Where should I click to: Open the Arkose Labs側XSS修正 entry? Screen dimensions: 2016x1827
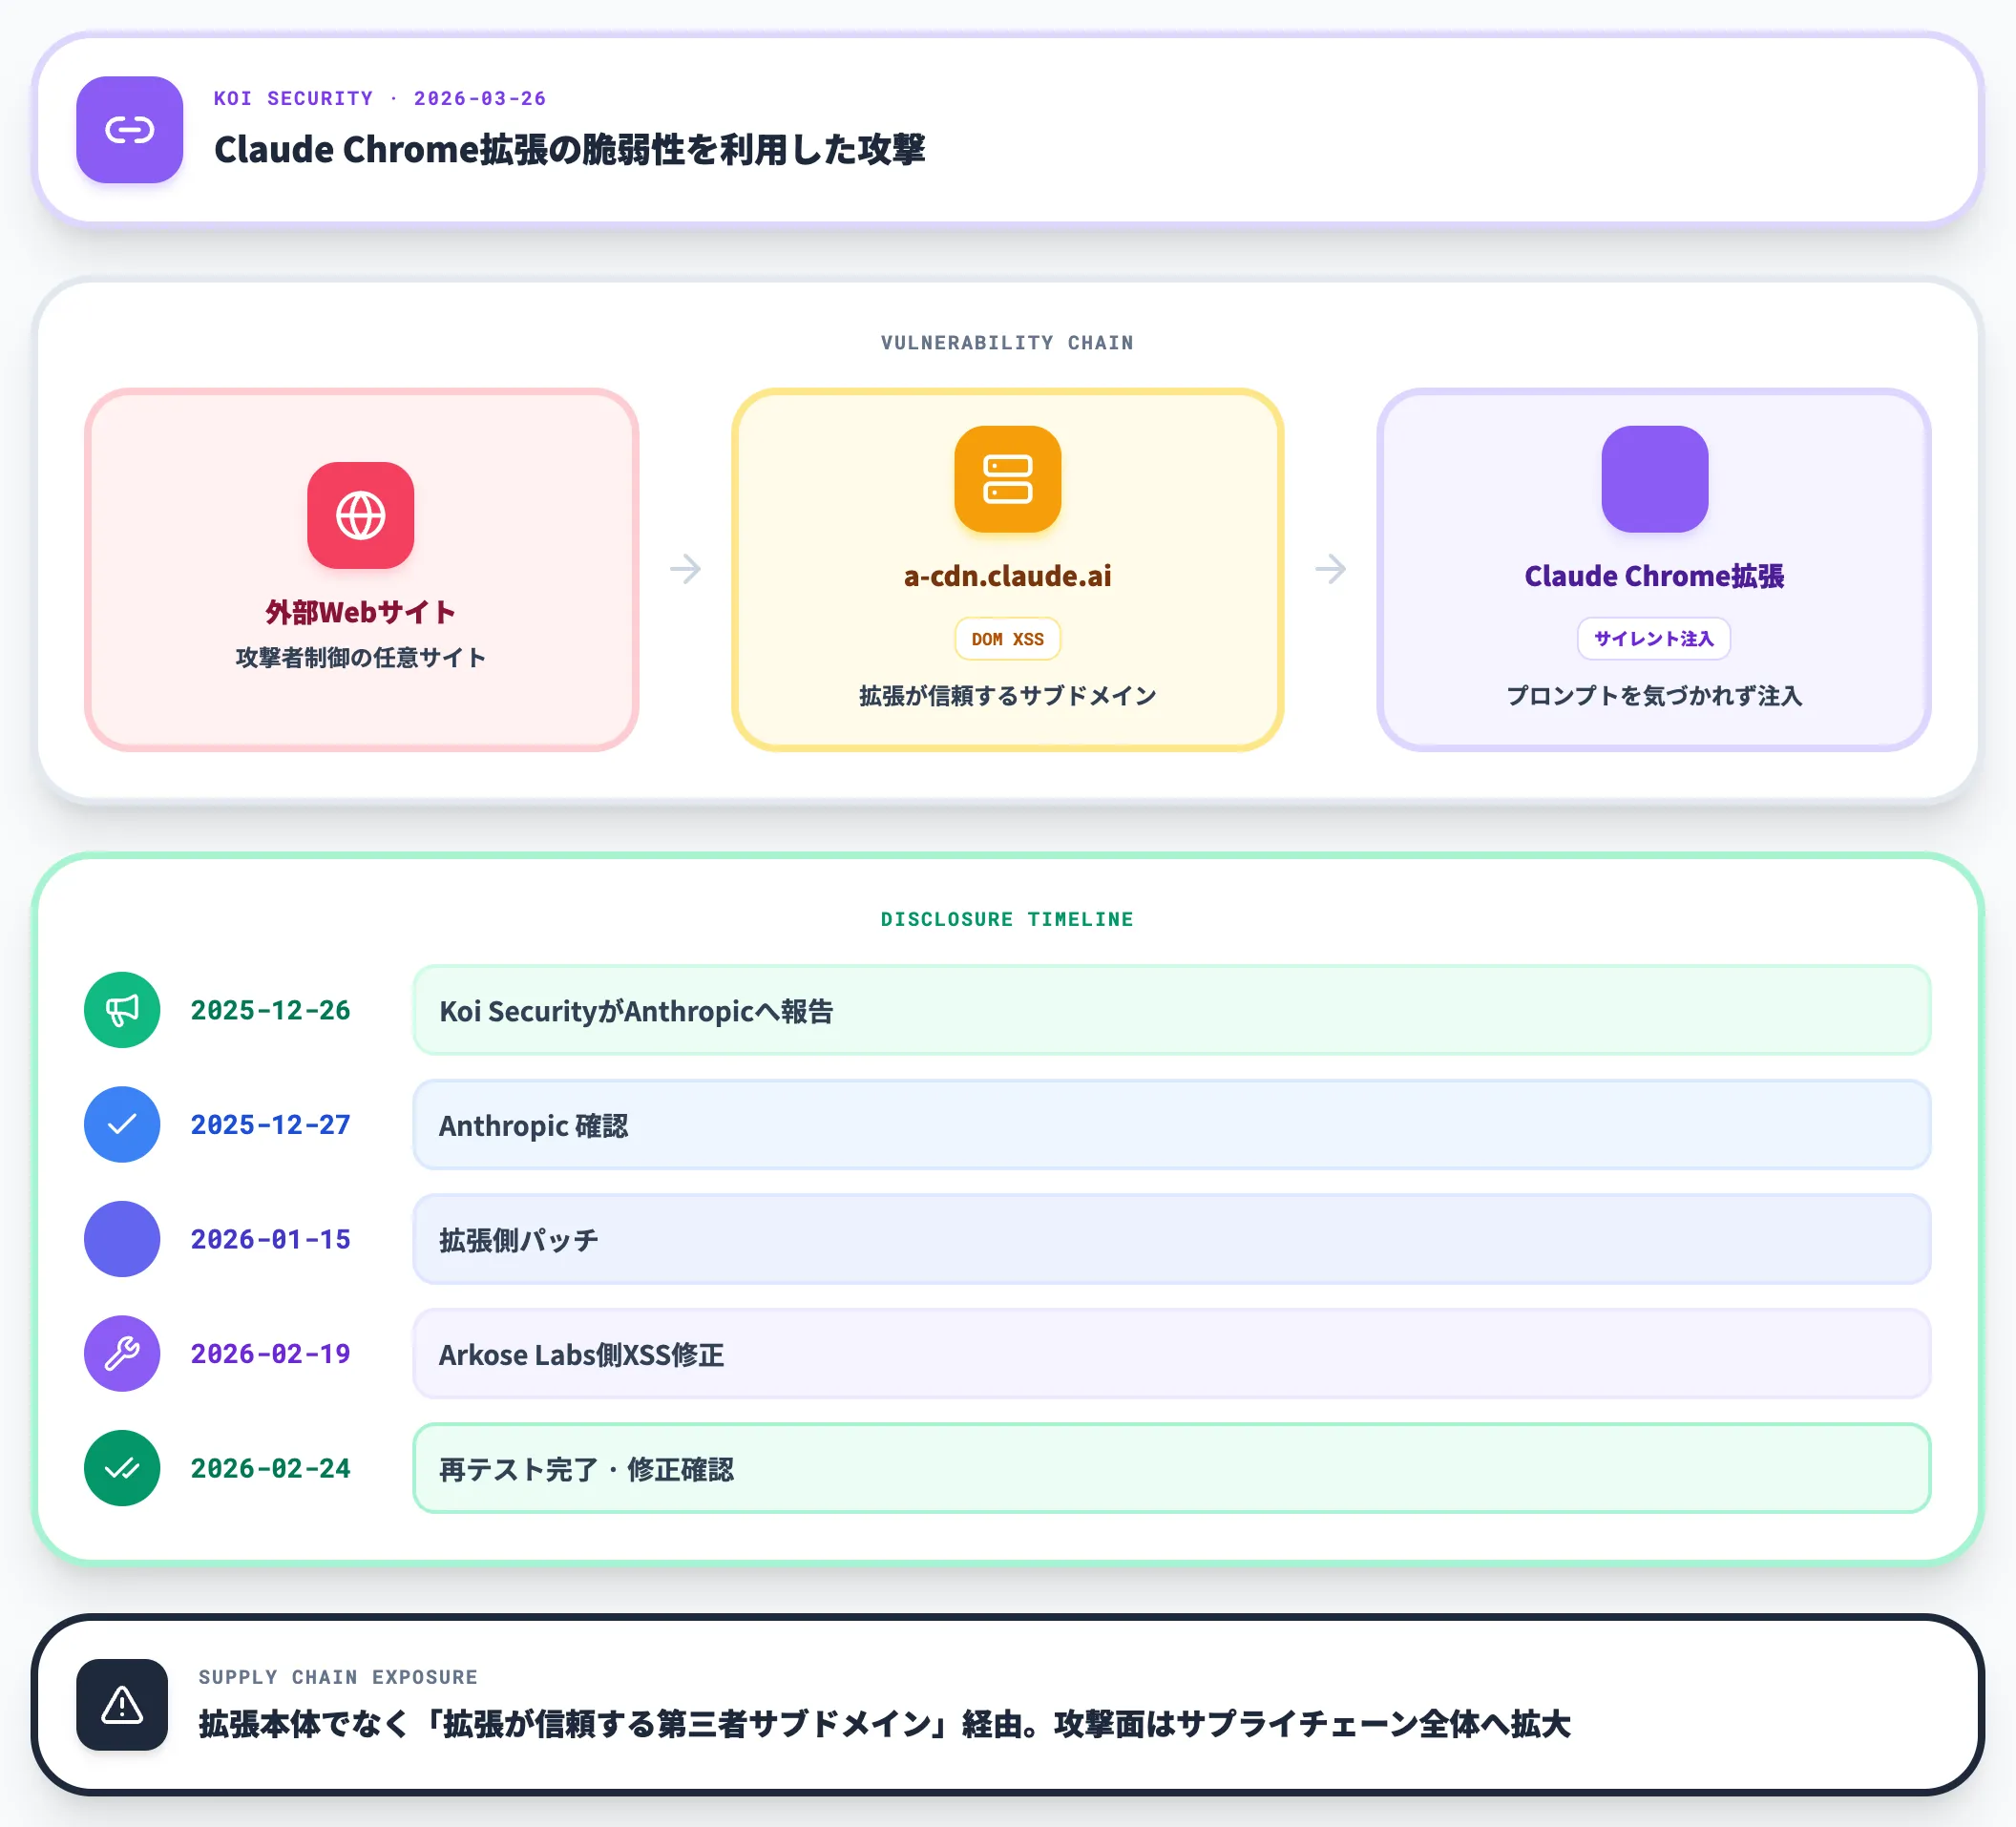(x=1171, y=1353)
